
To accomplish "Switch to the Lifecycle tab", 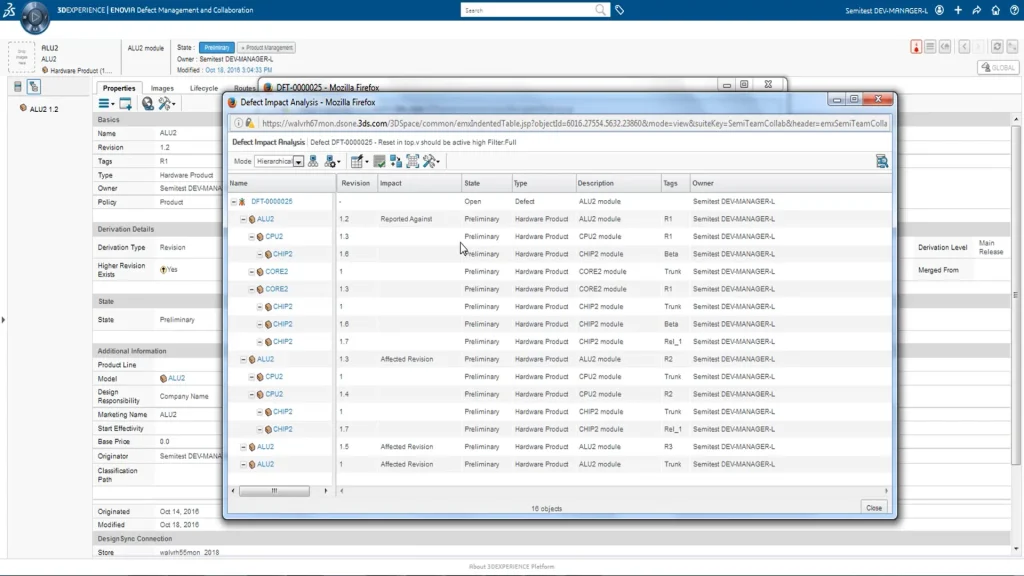I will pyautogui.click(x=203, y=88).
